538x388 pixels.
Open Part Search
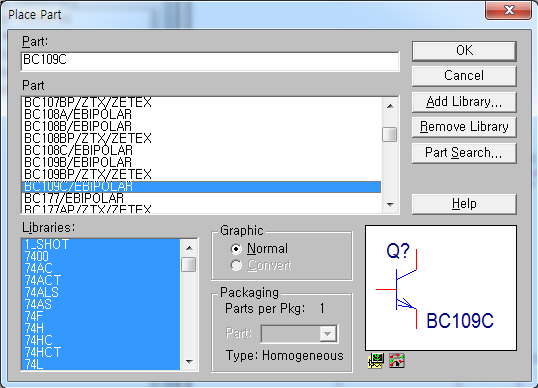coord(464,153)
